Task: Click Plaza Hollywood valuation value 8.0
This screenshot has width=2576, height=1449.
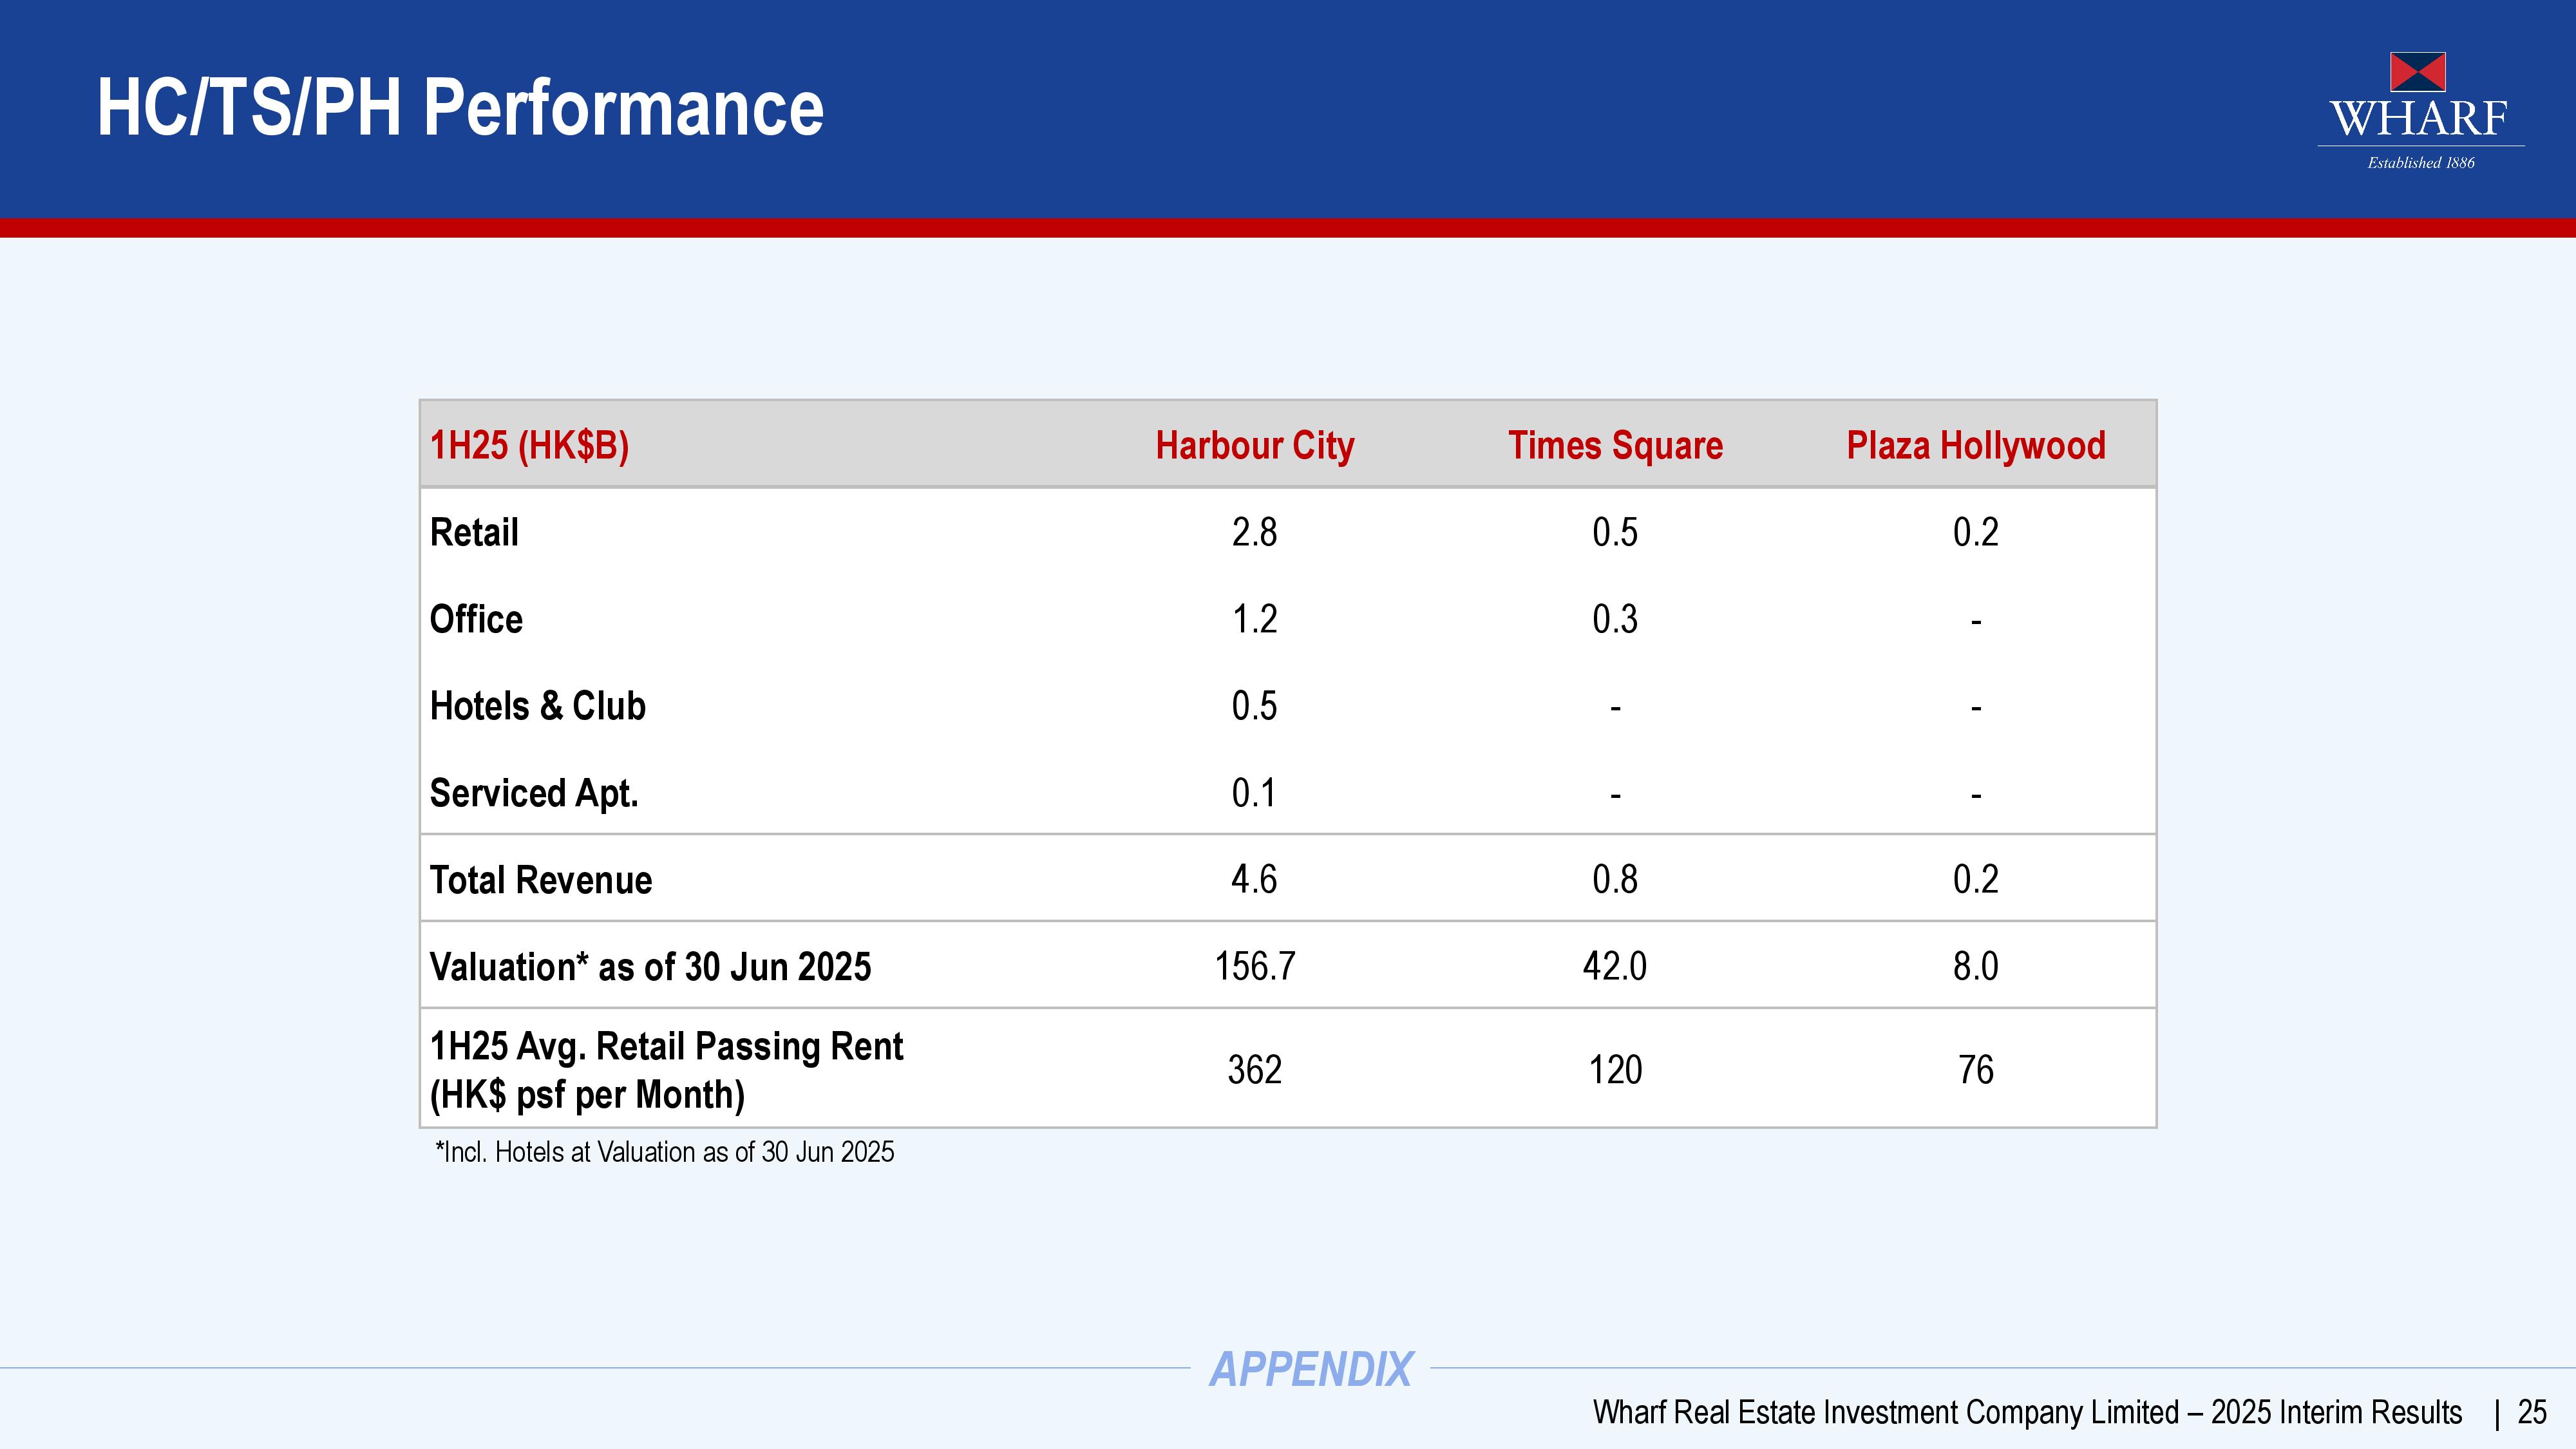Action: [1975, 966]
